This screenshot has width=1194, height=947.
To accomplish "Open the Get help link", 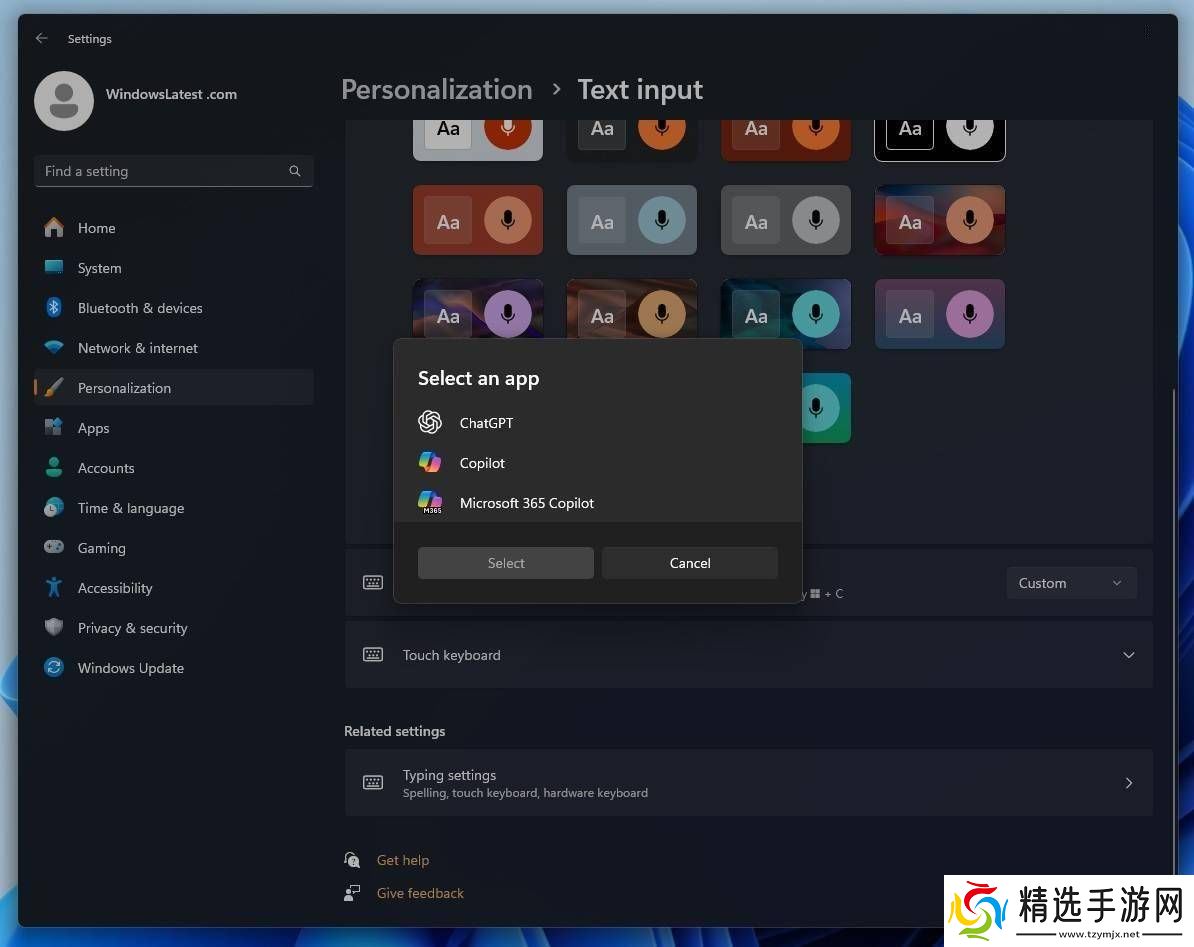I will tap(403, 860).
